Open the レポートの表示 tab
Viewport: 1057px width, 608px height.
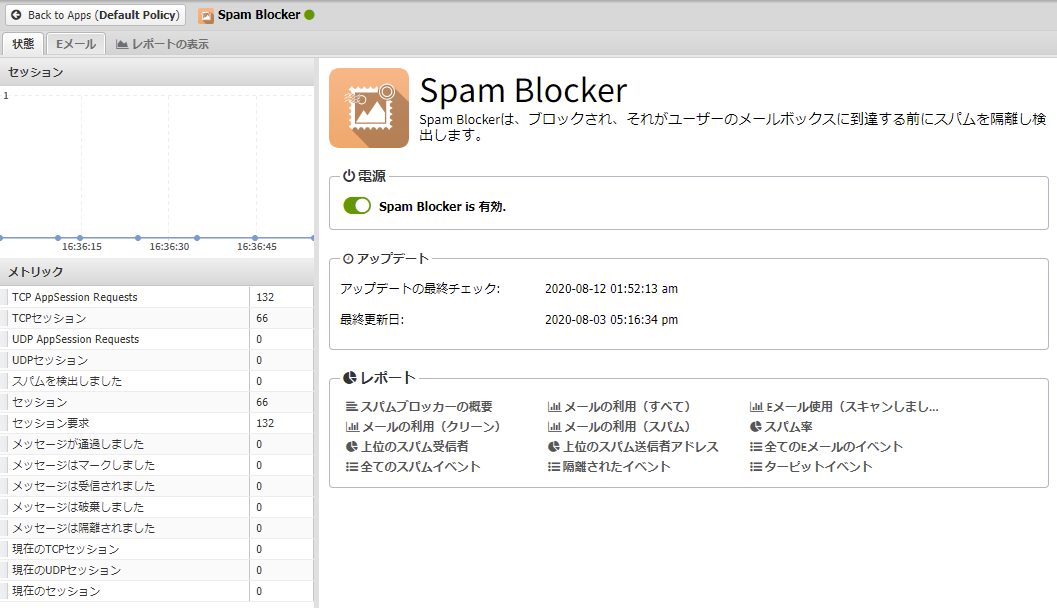[x=162, y=44]
